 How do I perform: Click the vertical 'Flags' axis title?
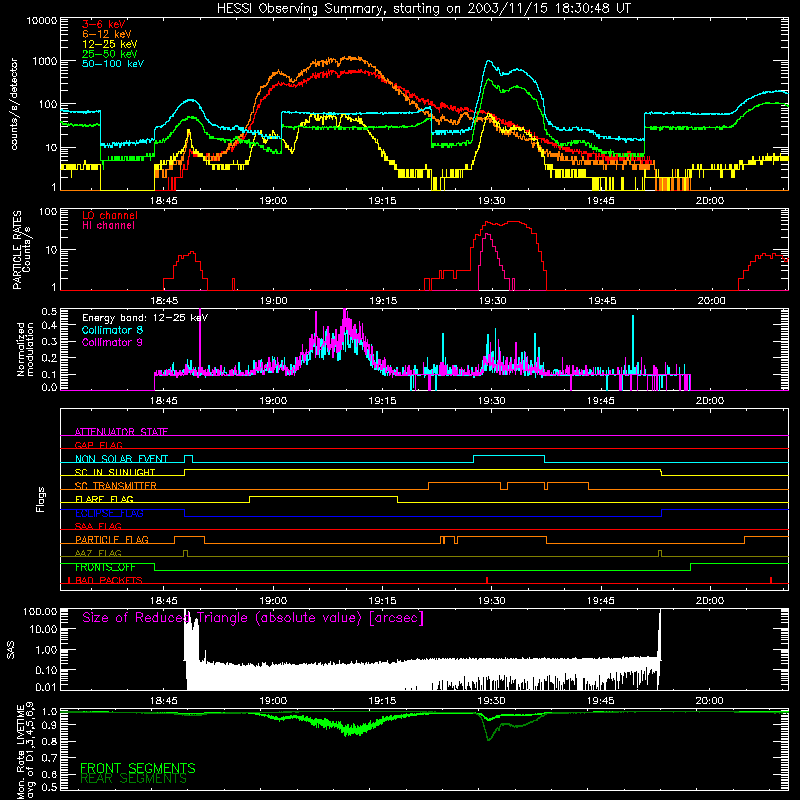(41, 499)
